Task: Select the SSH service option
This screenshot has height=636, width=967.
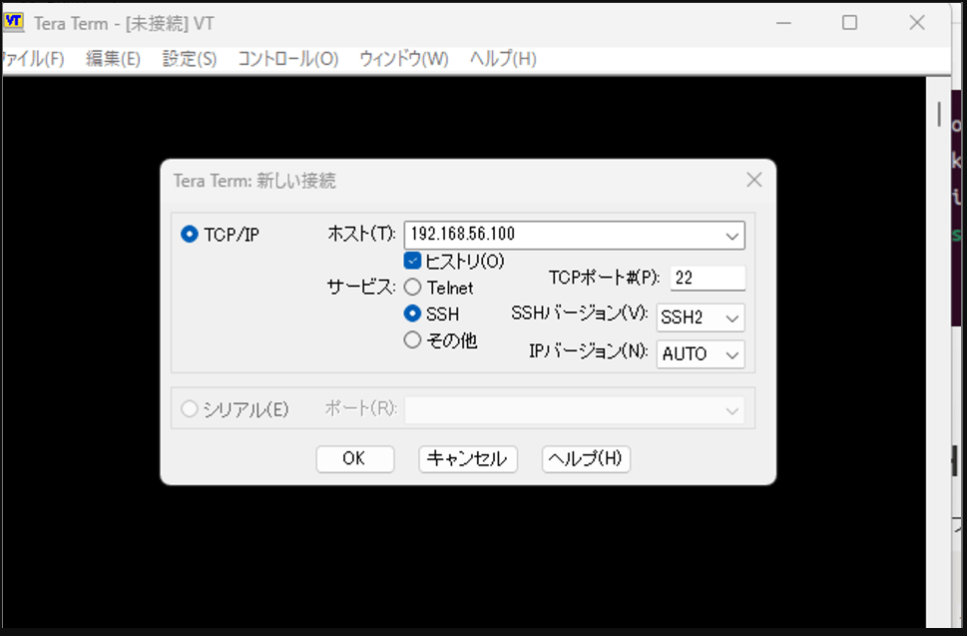Action: (x=413, y=313)
